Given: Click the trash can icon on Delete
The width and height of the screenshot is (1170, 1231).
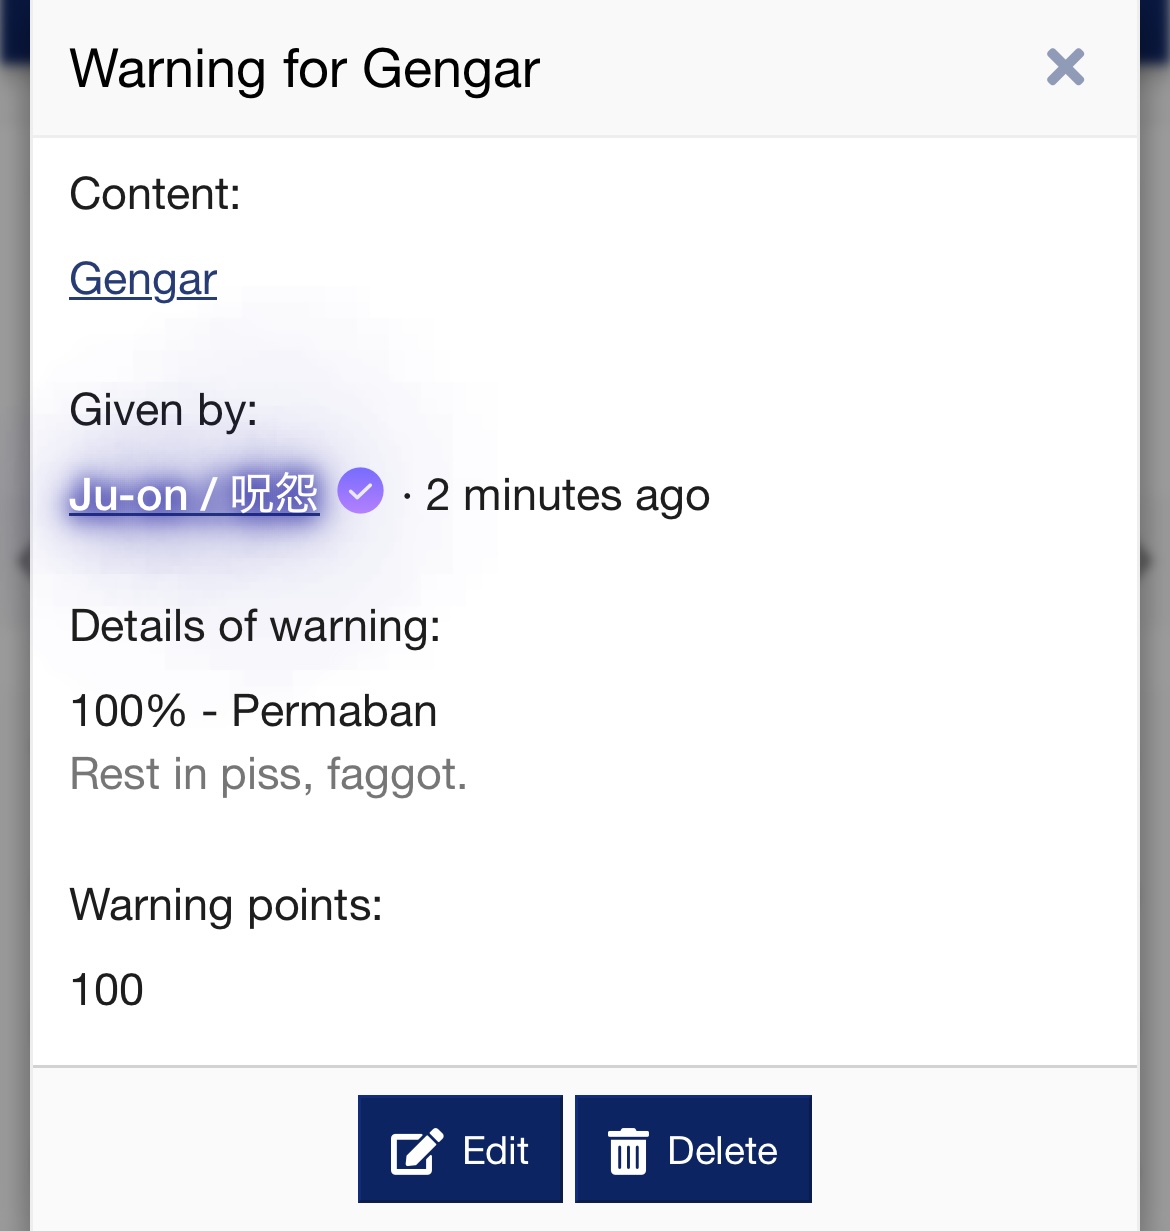Looking at the screenshot, I should pos(628,1151).
